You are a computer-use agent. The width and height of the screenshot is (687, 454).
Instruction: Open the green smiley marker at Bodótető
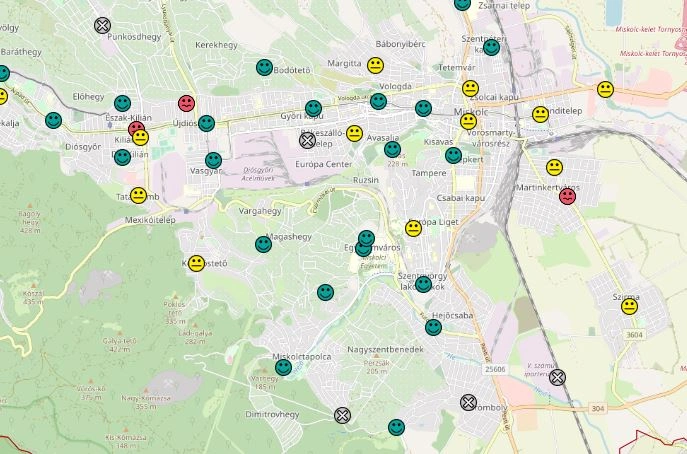(x=264, y=68)
